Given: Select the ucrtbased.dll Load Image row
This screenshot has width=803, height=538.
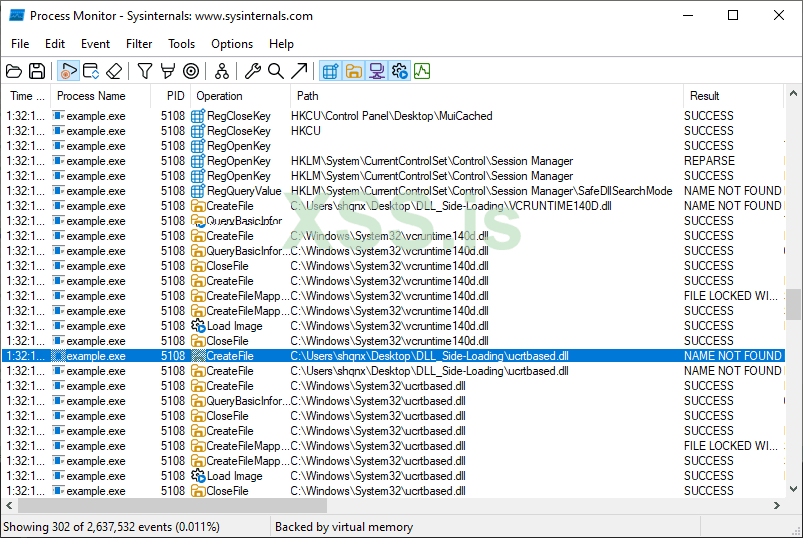Looking at the screenshot, I should click(x=393, y=476).
